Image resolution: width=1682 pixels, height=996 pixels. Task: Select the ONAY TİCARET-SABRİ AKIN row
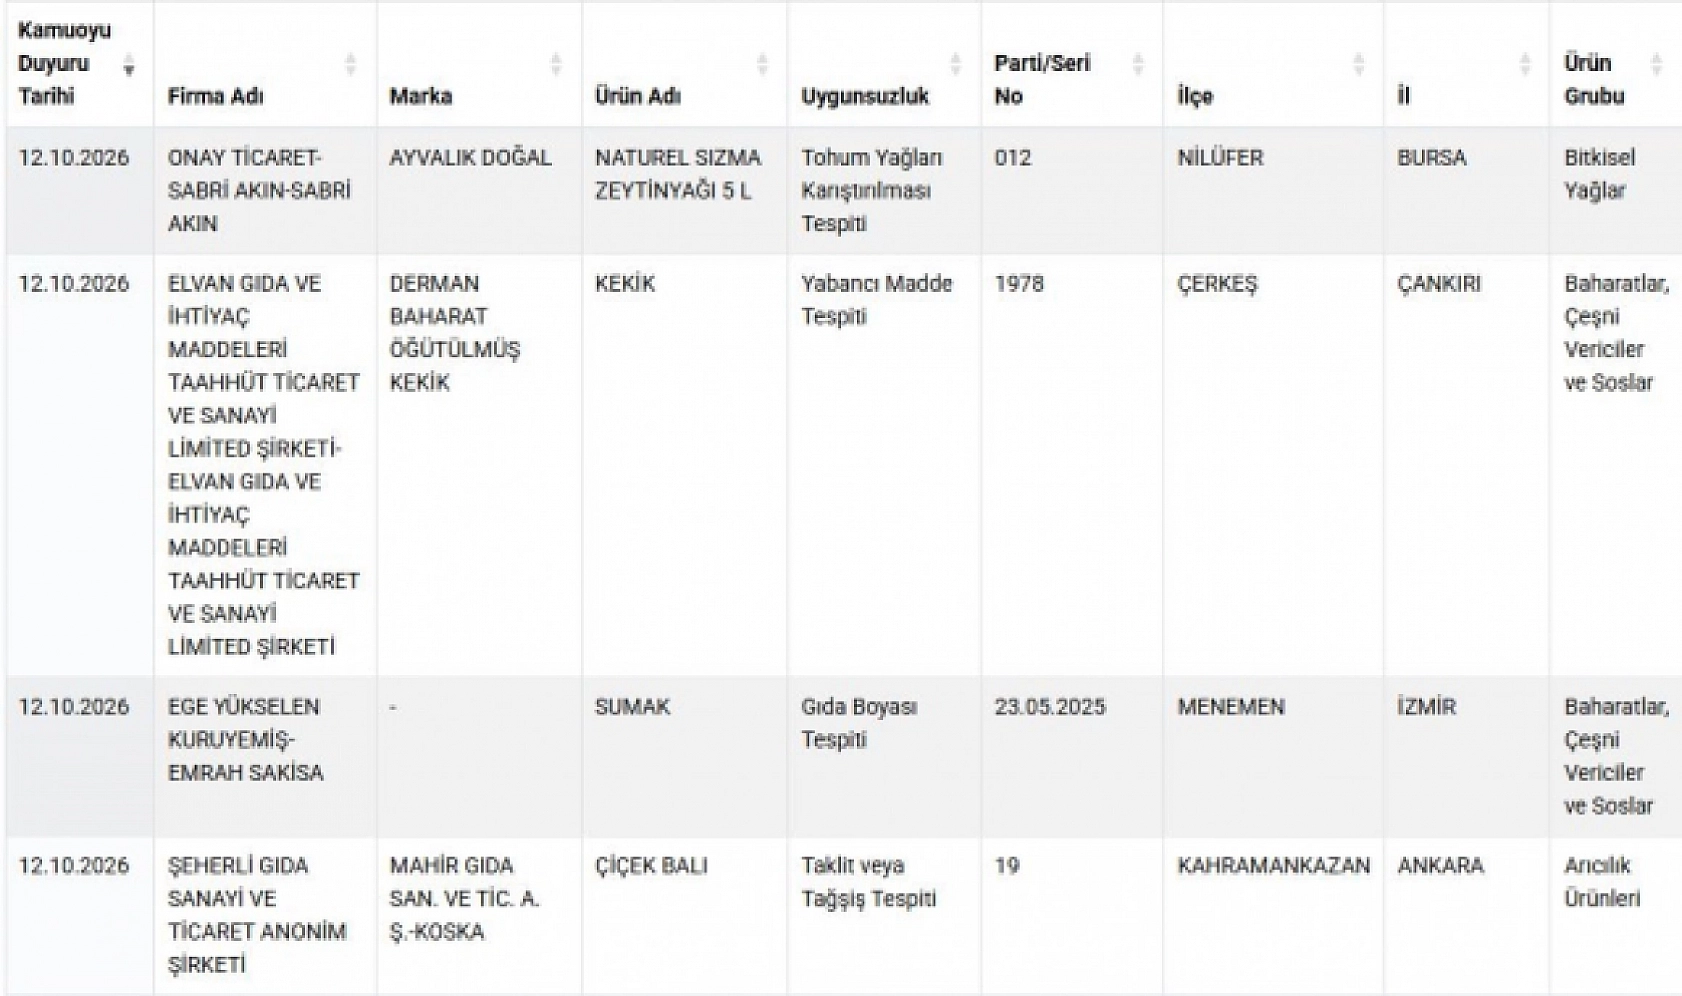coord(841,190)
